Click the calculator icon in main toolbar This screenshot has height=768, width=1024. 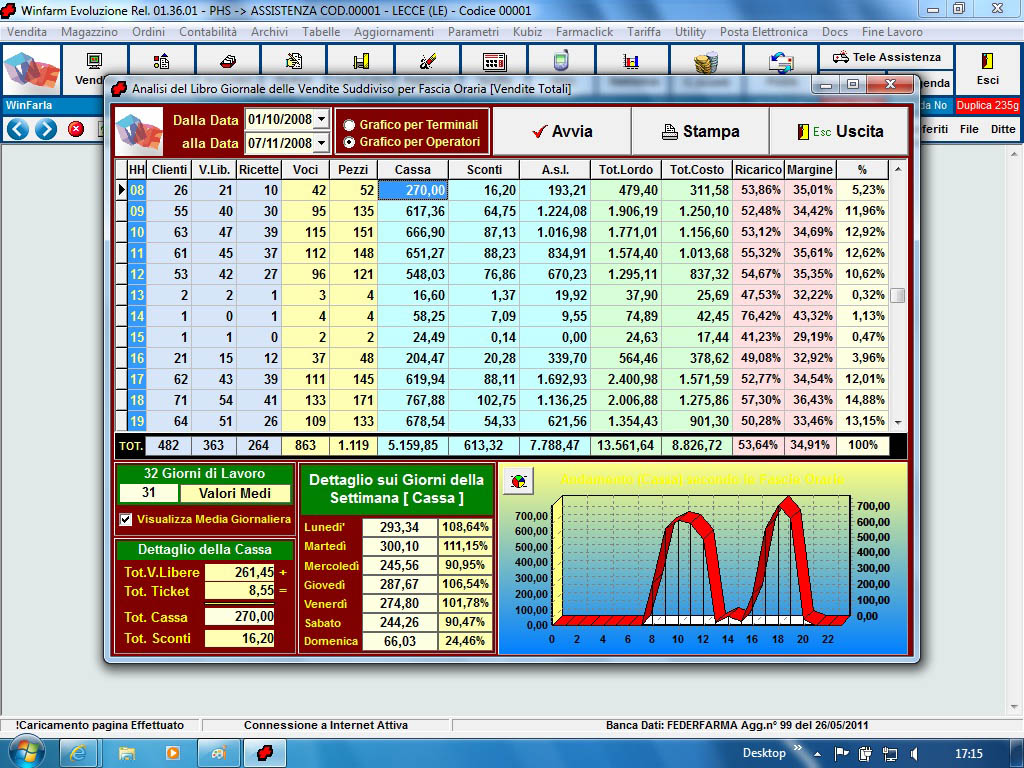pyautogui.click(x=493, y=61)
